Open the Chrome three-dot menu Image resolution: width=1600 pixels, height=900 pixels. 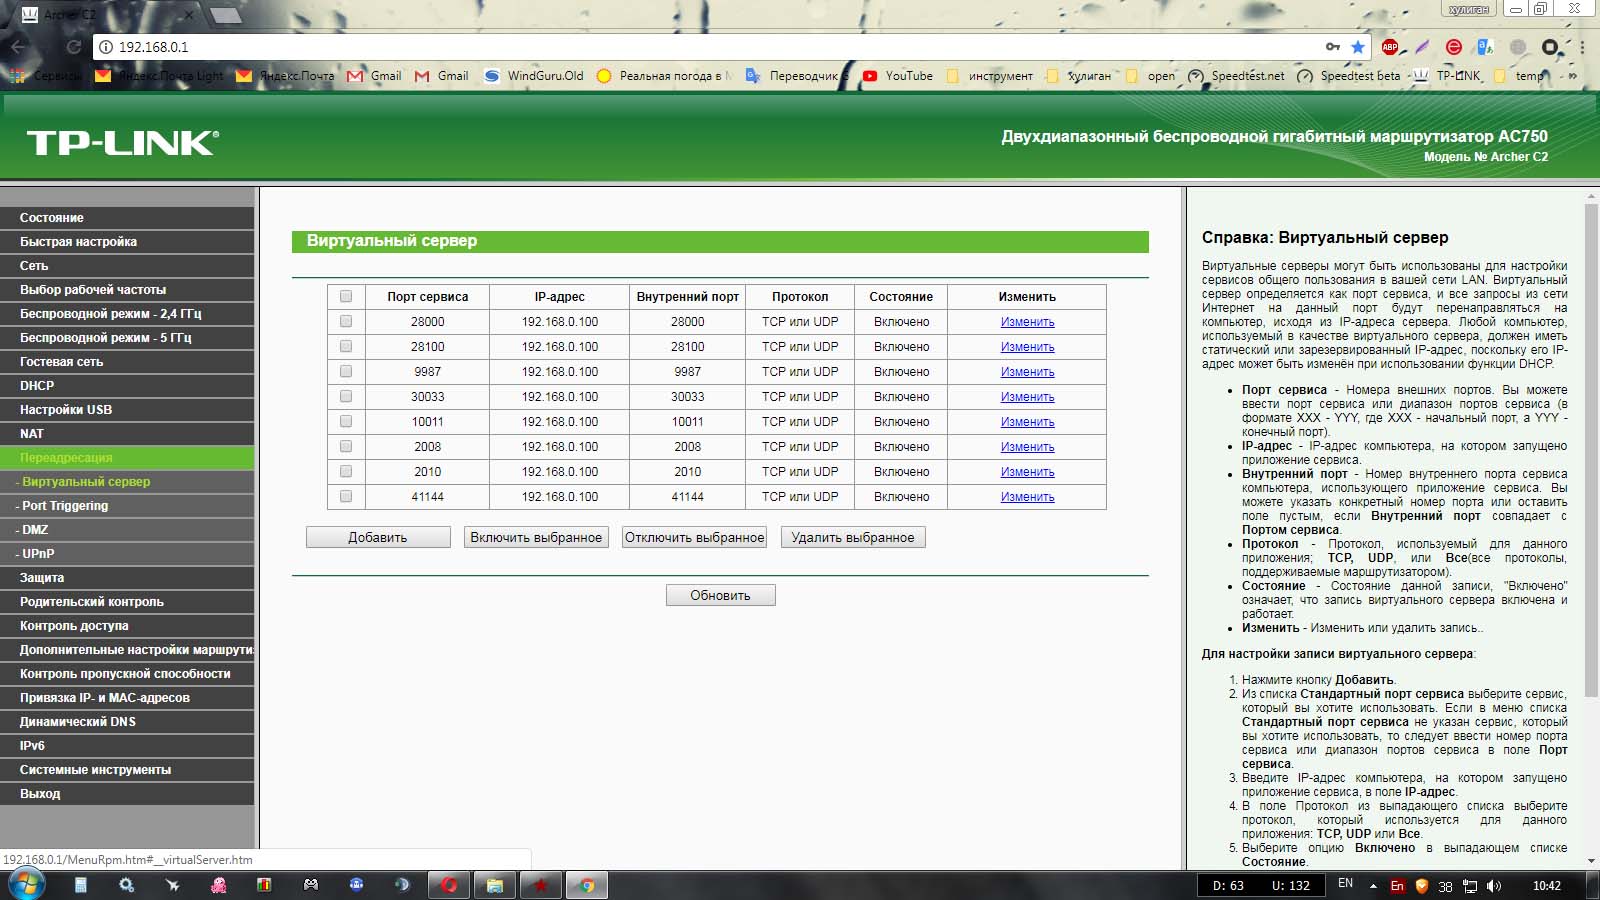click(x=1582, y=47)
